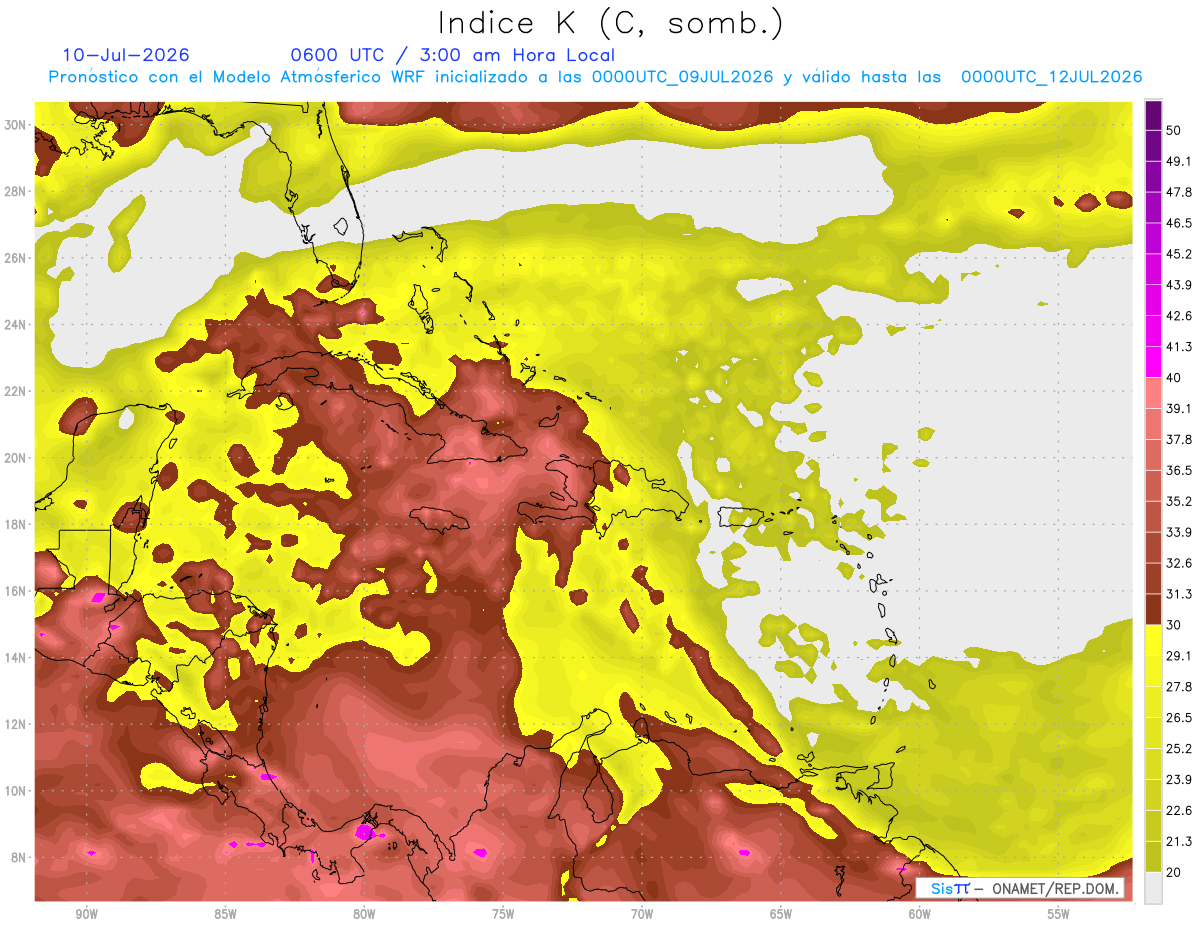The height and width of the screenshot is (927, 1200).
Task: Click the '26N' latitude label
Action: click(x=15, y=258)
